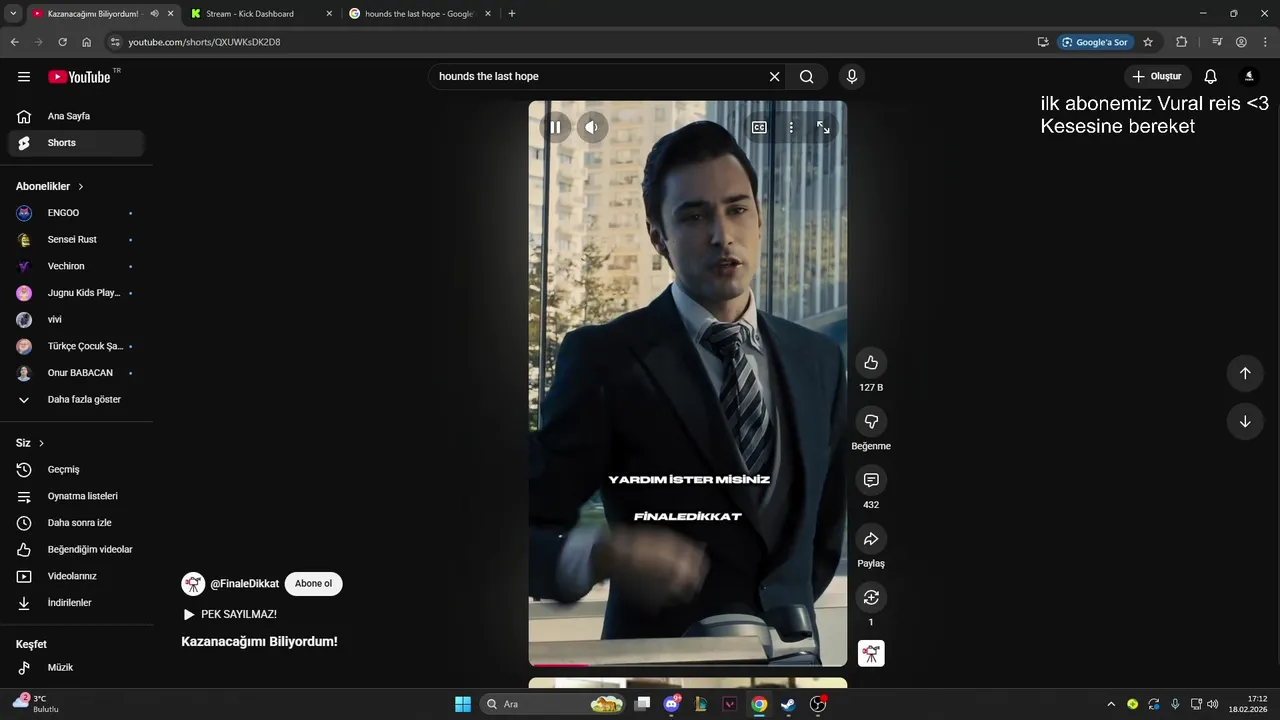Open the account avatar menu
The width and height of the screenshot is (1280, 720).
tap(1249, 77)
